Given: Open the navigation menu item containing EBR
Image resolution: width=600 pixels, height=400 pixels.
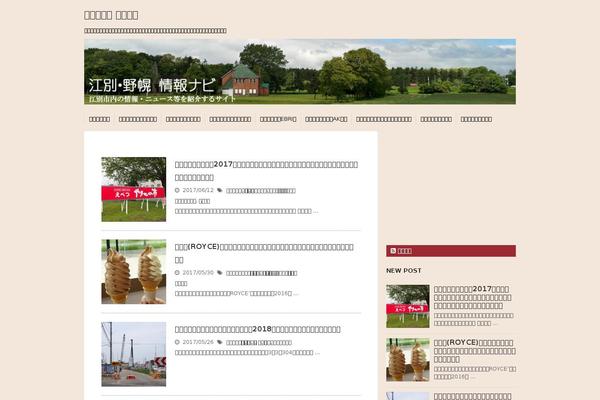Looking at the screenshot, I should [278, 119].
